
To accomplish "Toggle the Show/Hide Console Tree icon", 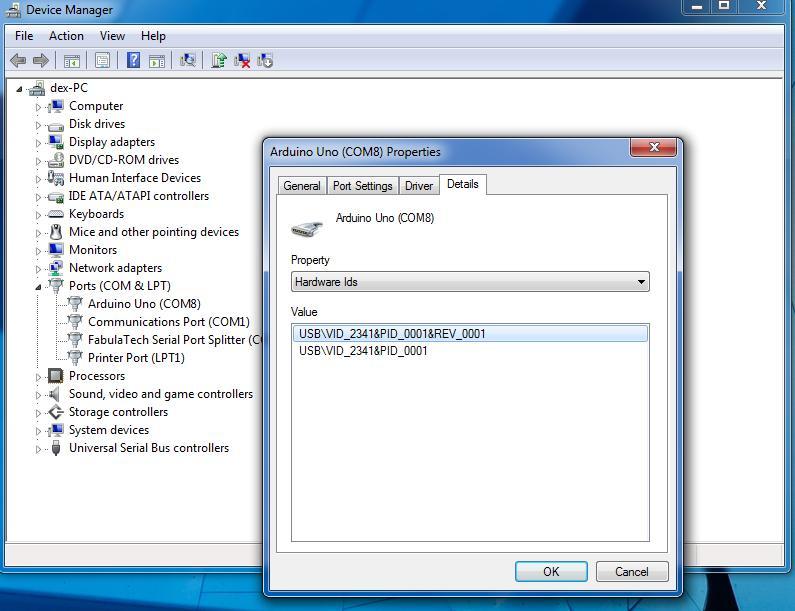I will [71, 61].
